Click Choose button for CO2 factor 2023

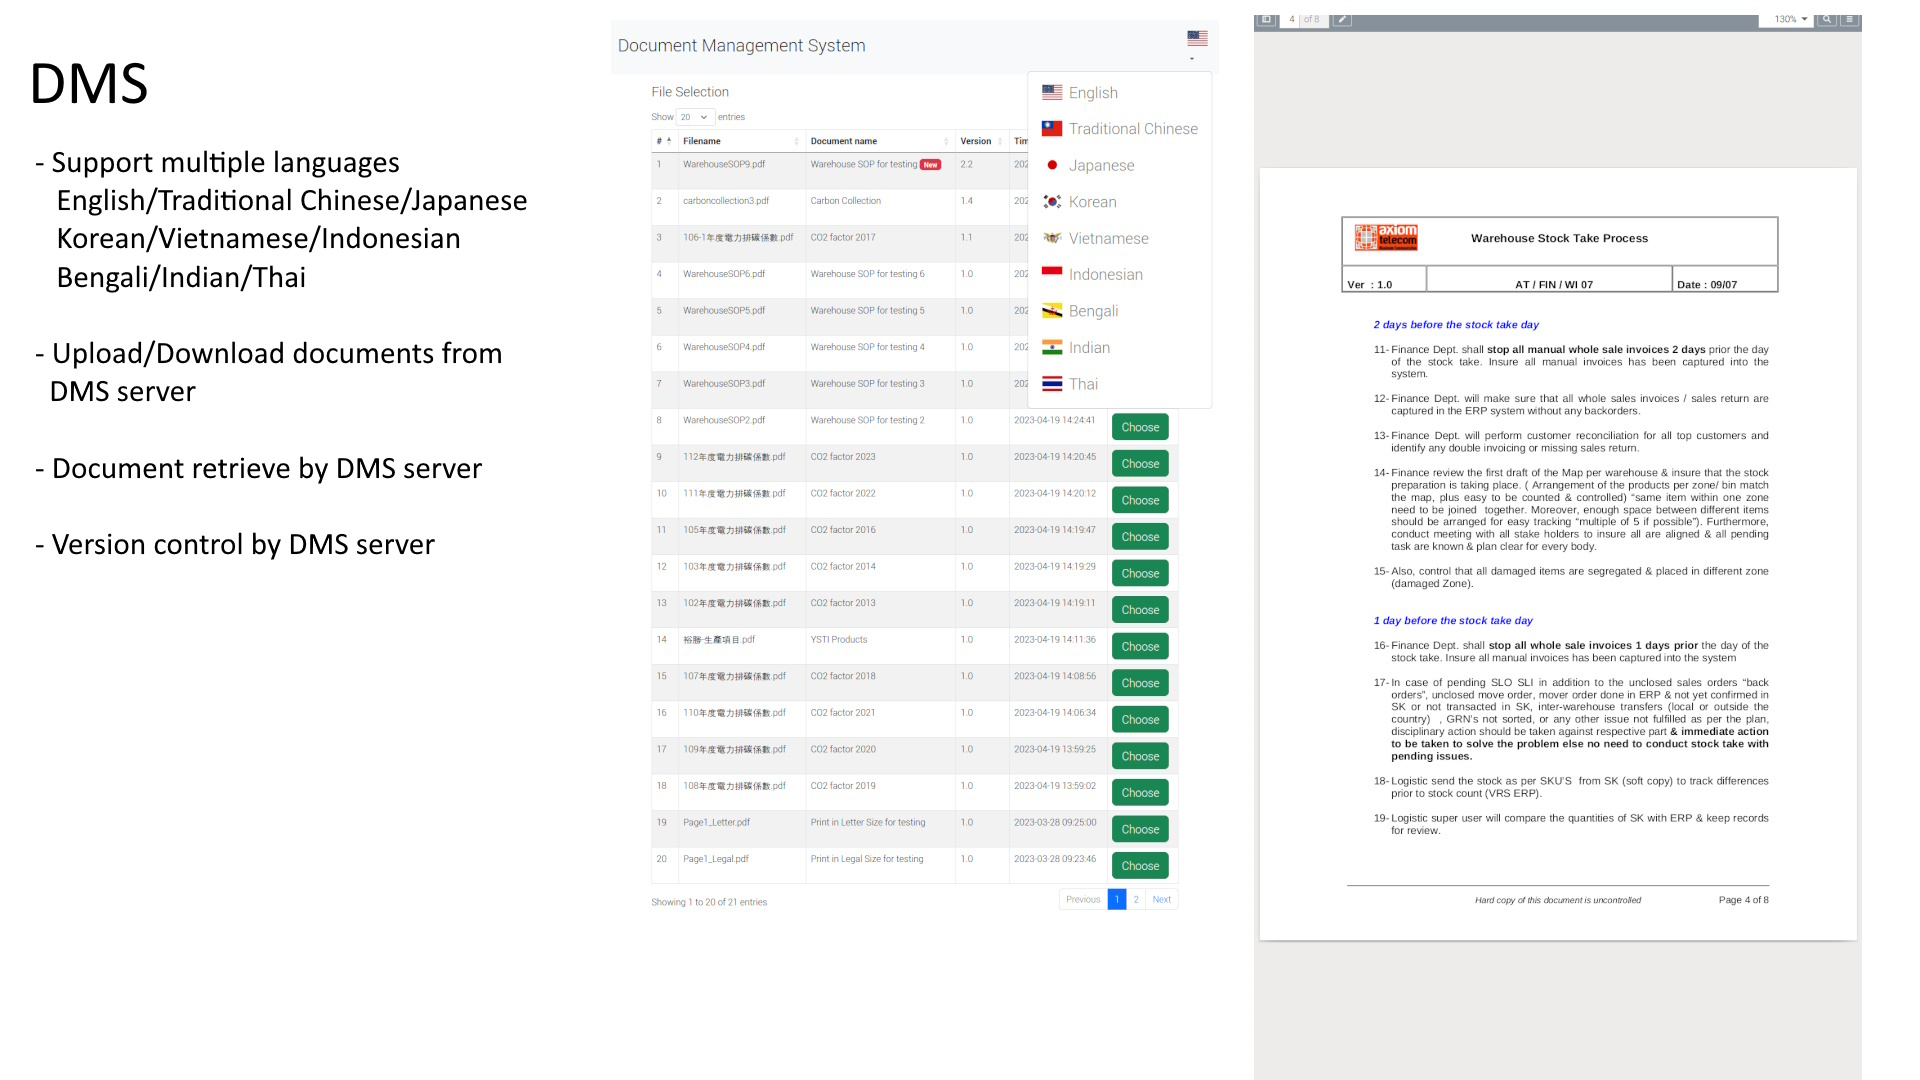tap(1140, 464)
